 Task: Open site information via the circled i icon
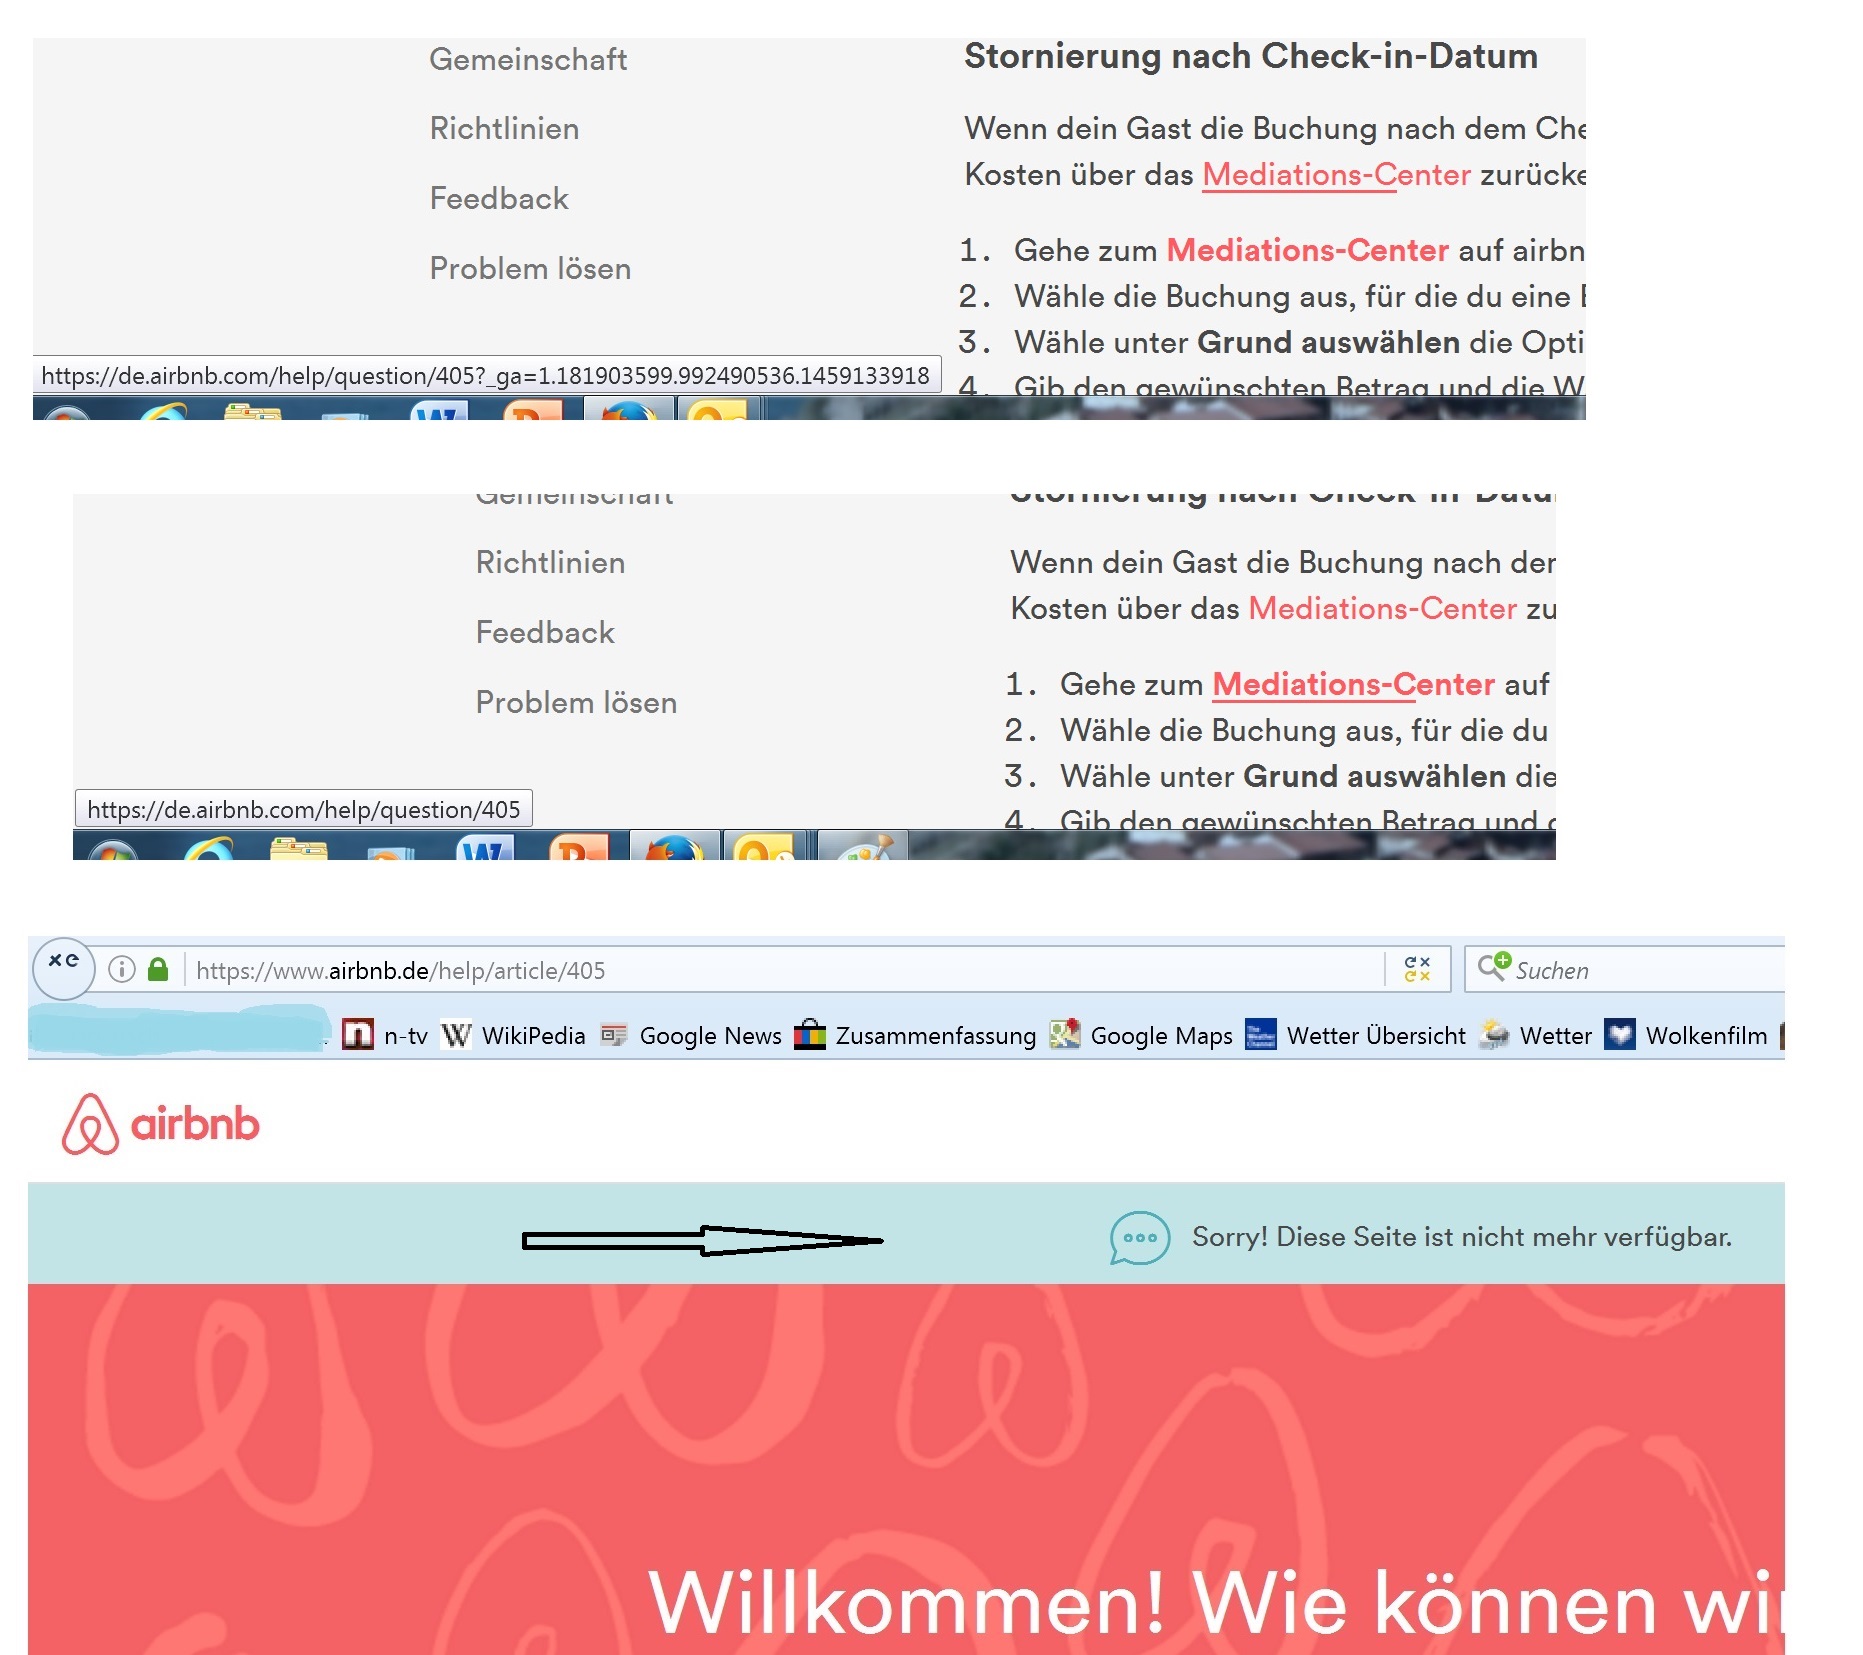(x=122, y=969)
